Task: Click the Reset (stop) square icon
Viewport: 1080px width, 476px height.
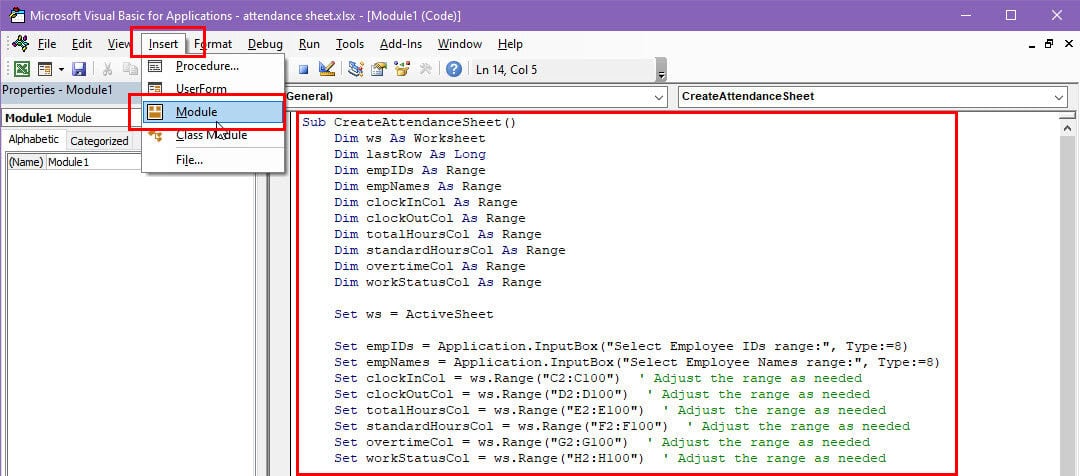Action: click(x=304, y=69)
